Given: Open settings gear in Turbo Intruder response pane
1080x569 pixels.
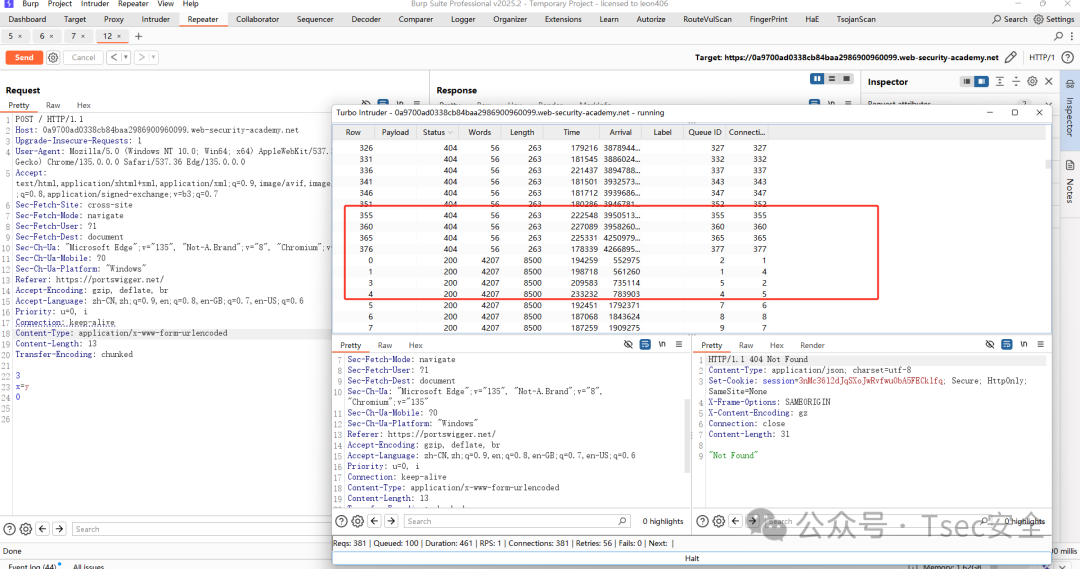Looking at the screenshot, I should (718, 521).
